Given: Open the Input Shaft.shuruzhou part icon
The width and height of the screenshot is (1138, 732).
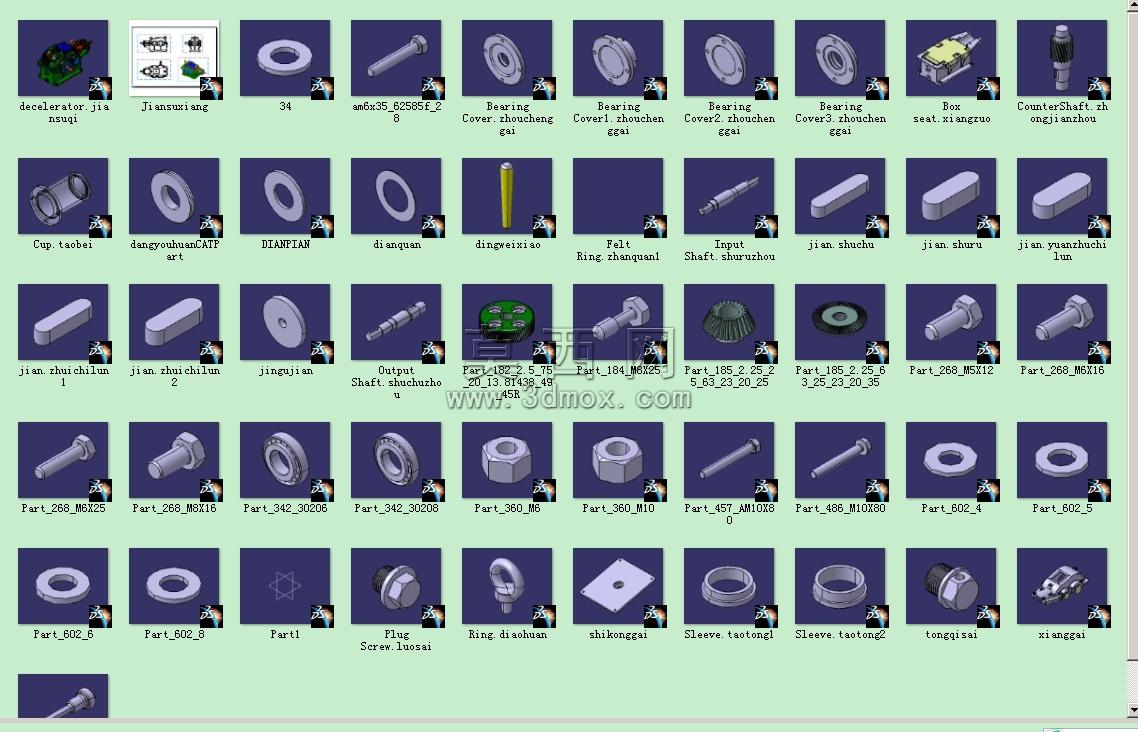Looking at the screenshot, I should click(729, 197).
